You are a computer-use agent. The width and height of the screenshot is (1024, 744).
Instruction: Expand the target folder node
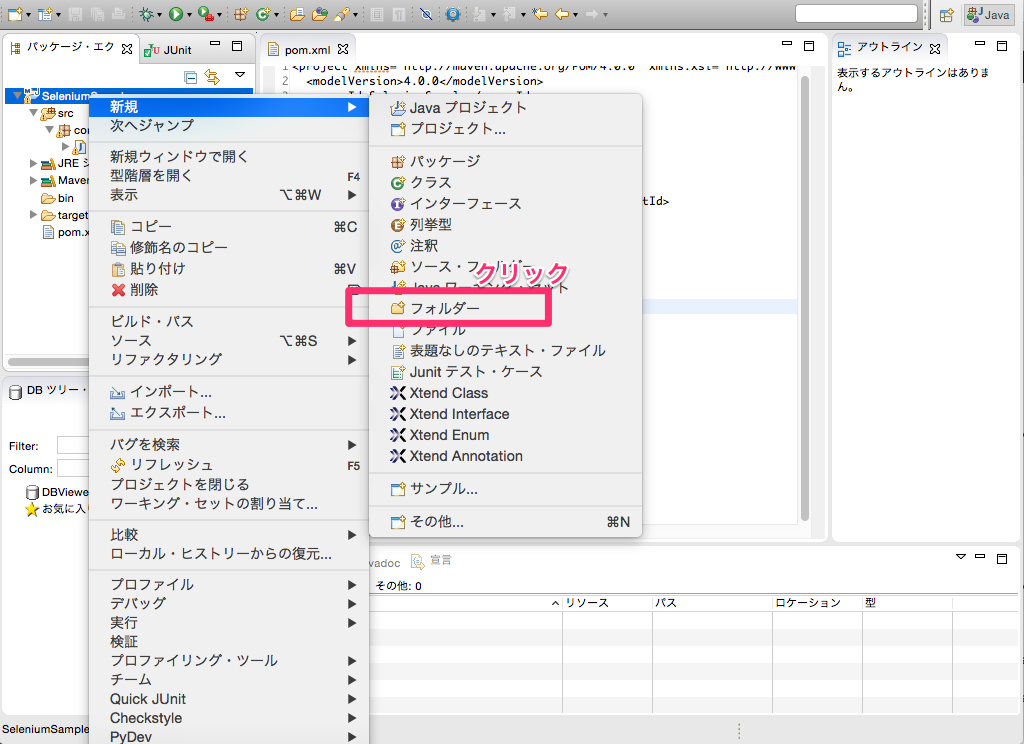(33, 214)
